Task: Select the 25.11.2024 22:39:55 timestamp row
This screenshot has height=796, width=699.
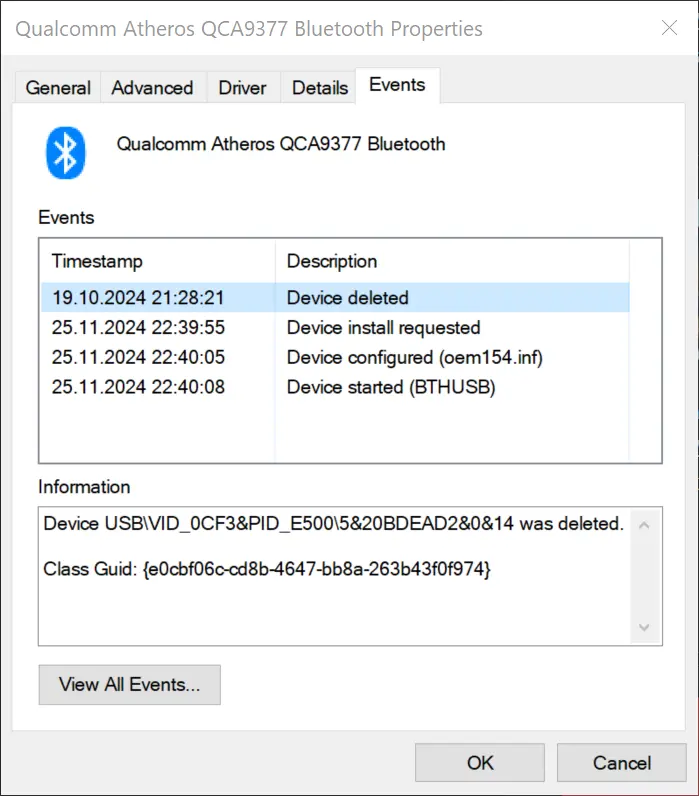Action: (336, 327)
